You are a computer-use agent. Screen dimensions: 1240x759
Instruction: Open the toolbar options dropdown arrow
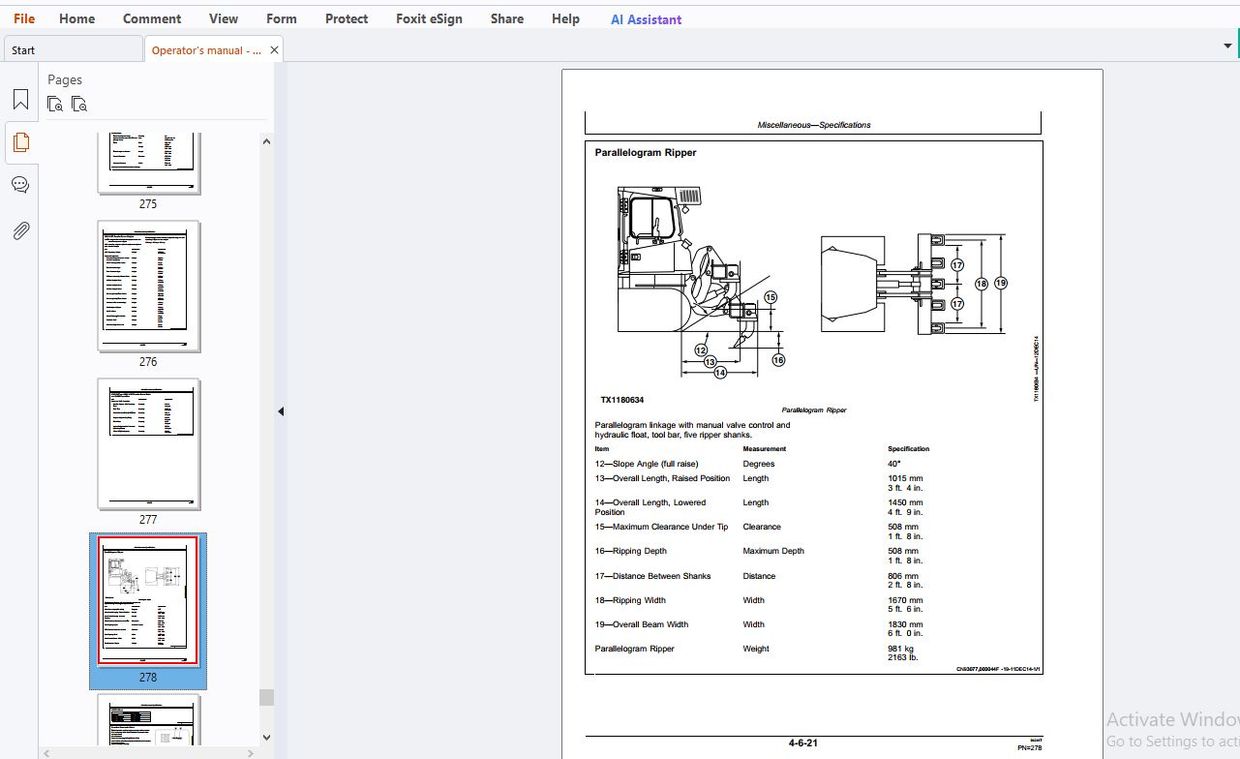tap(1227, 45)
